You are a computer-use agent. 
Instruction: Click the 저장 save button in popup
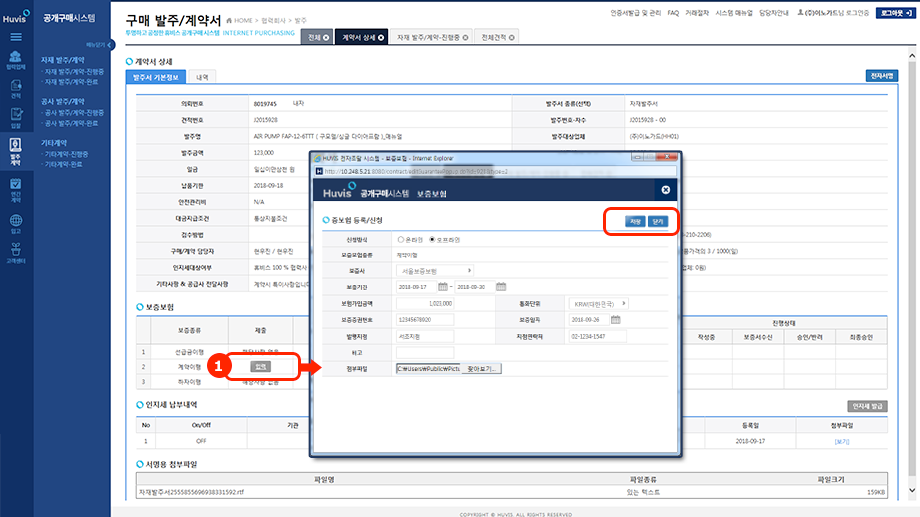click(x=635, y=221)
